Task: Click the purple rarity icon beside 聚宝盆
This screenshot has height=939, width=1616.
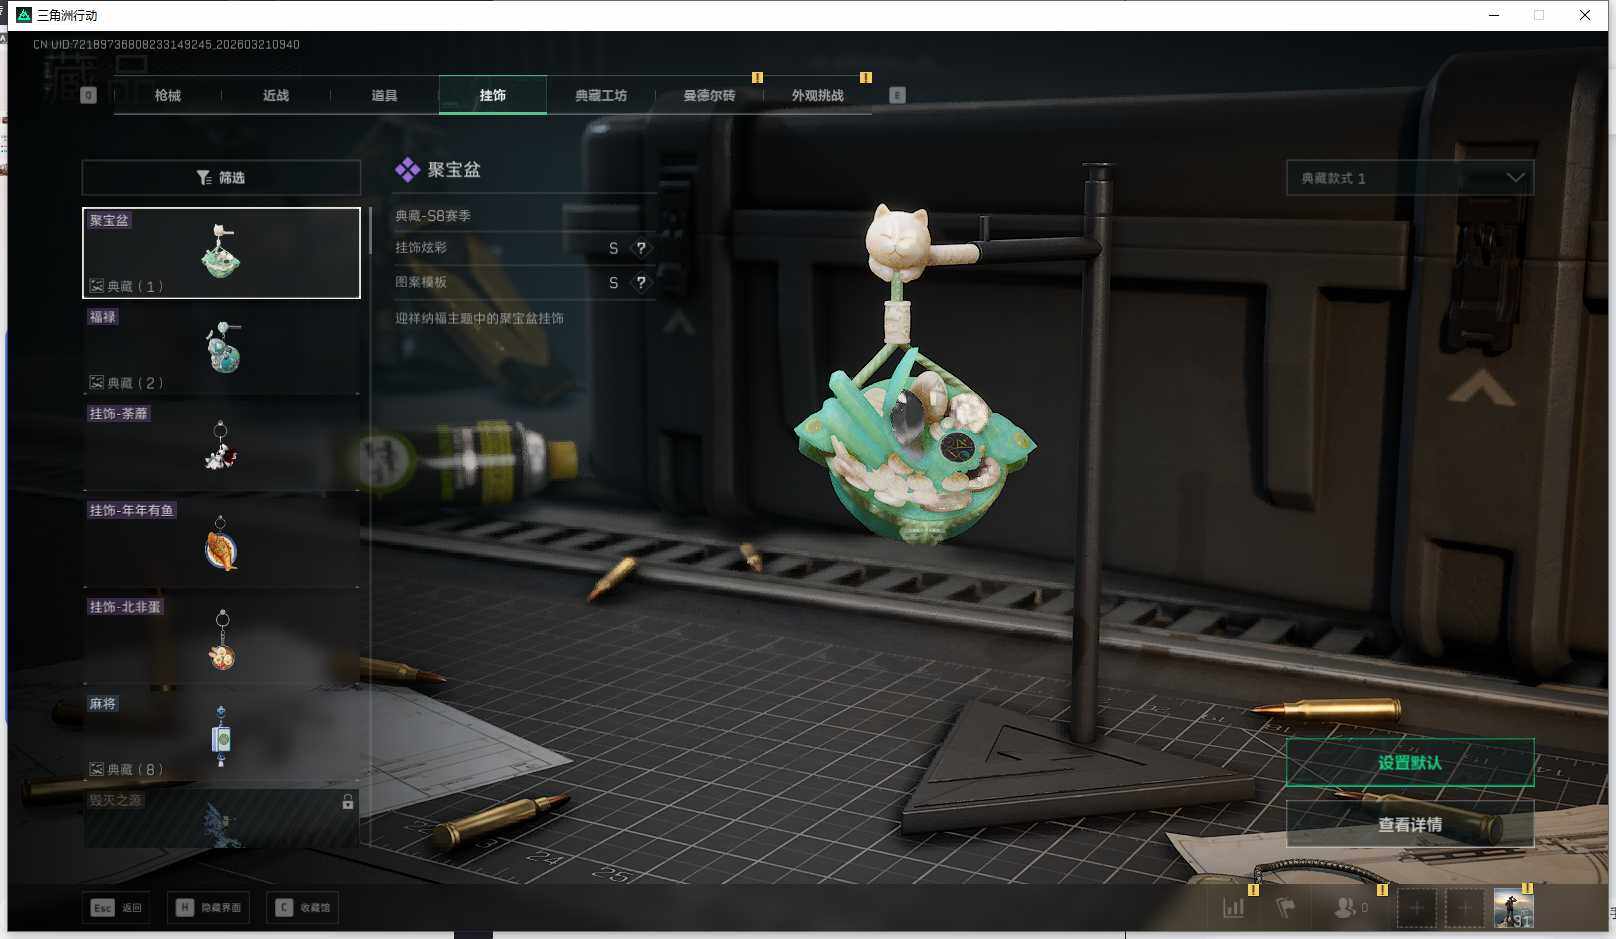Action: click(407, 170)
